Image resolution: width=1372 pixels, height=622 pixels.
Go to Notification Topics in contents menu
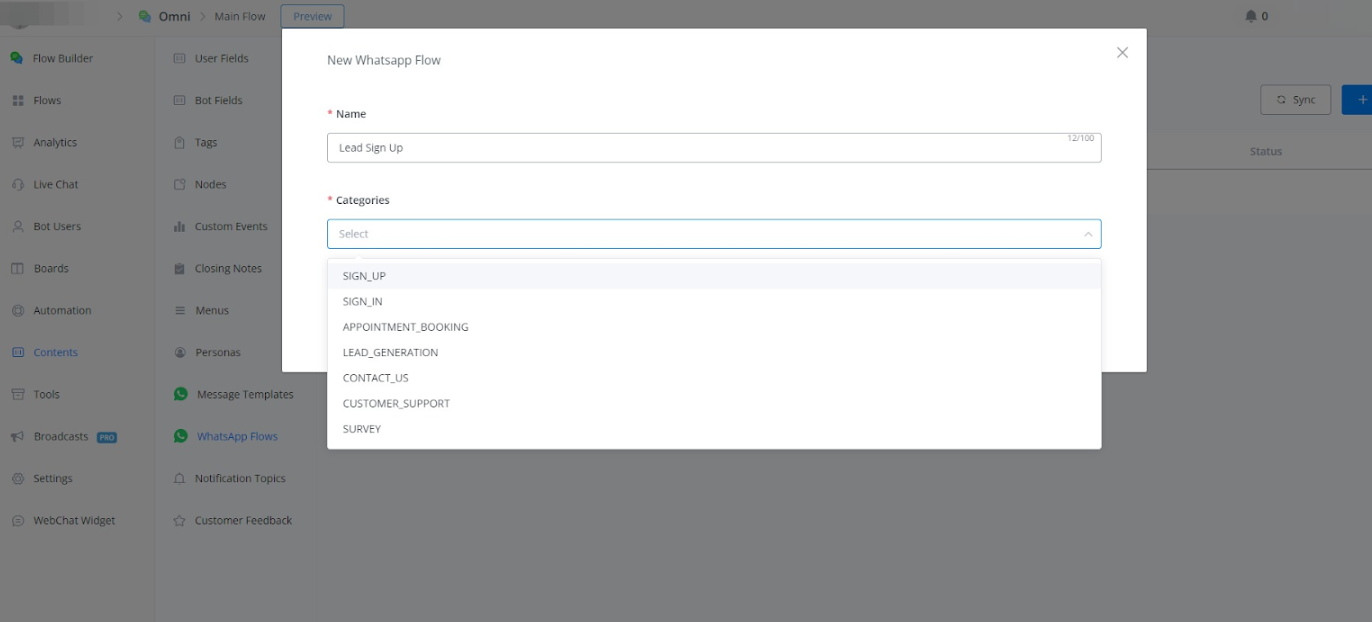click(239, 479)
